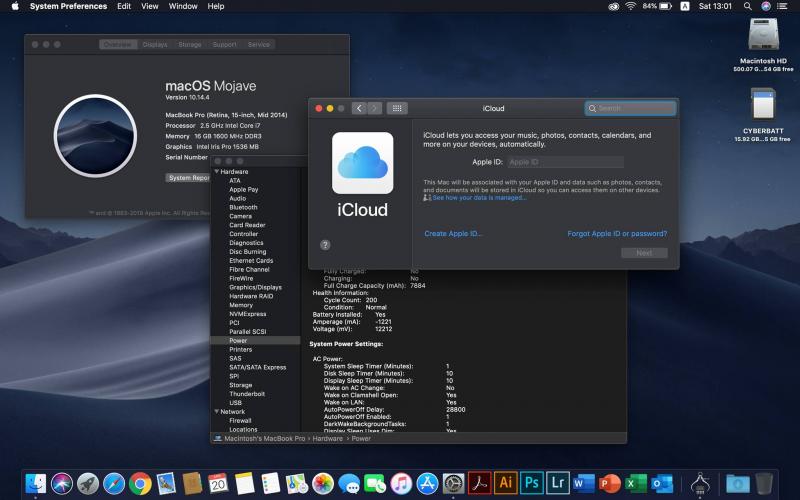
Task: Launch Google Chrome from the Dock
Action: click(140, 483)
